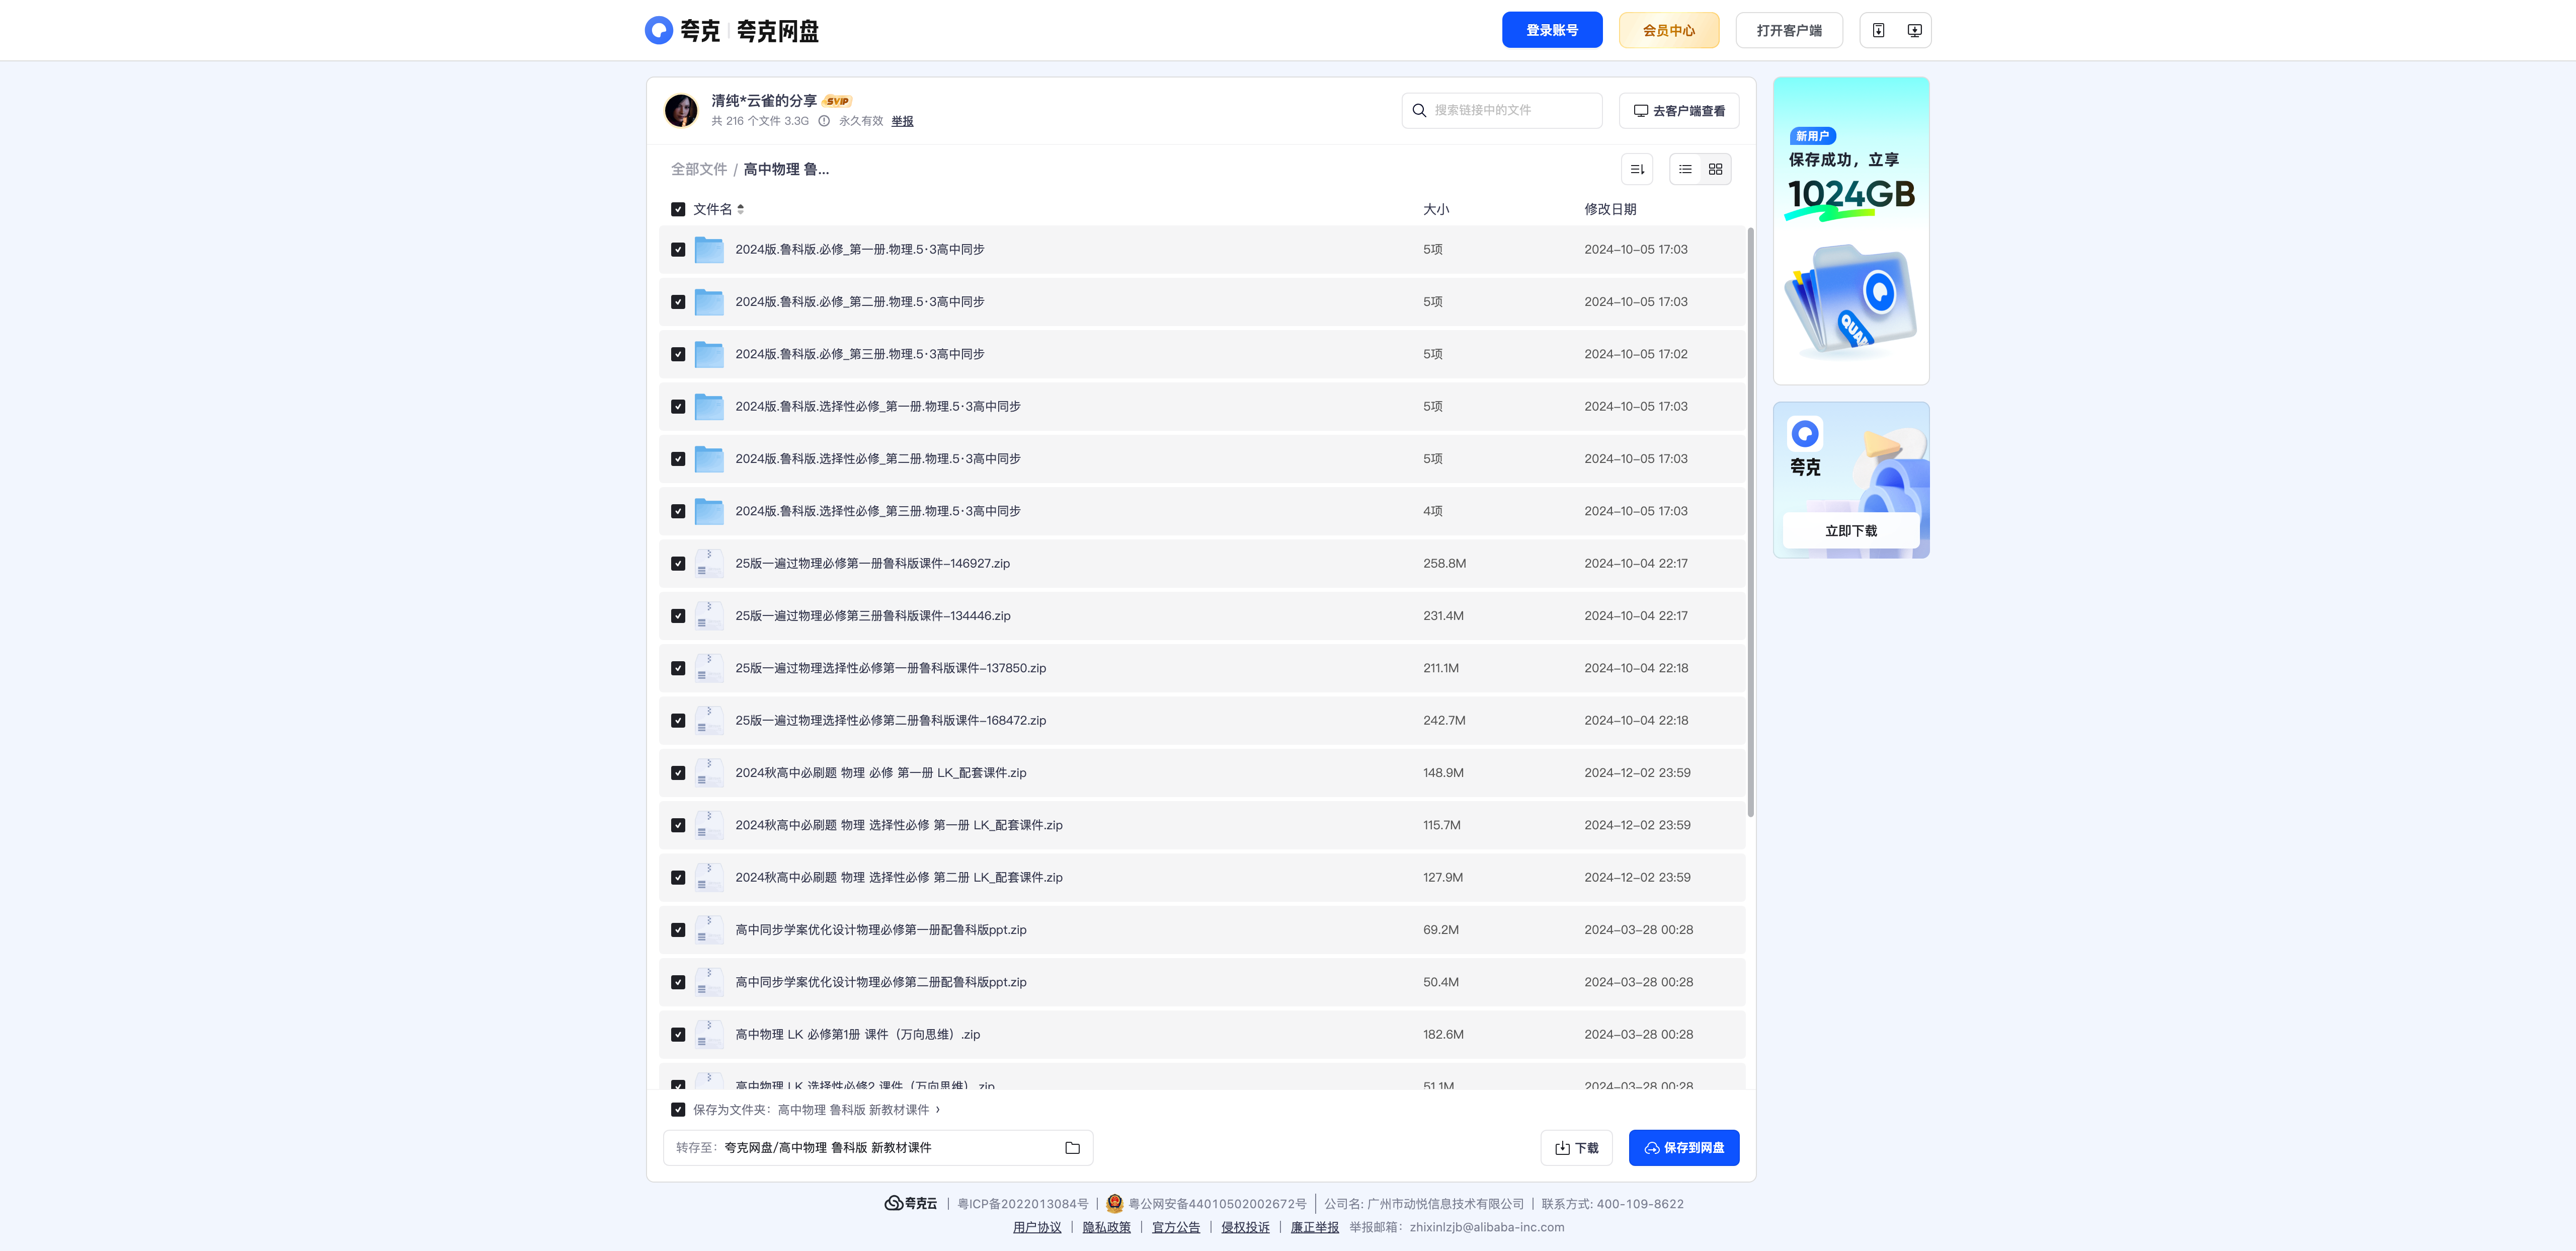Click the 1024GB new user promo banner
Viewport: 2576px width, 1251px height.
1850,231
